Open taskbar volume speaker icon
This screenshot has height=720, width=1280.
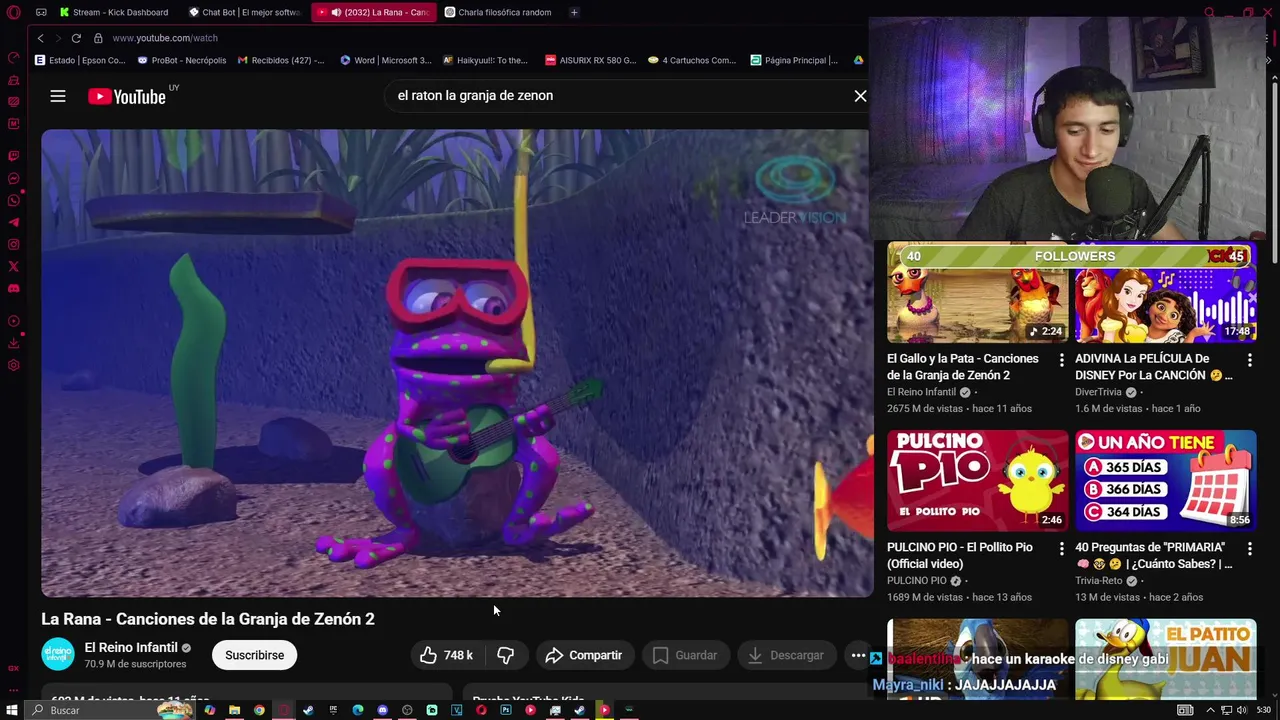tap(1241, 710)
